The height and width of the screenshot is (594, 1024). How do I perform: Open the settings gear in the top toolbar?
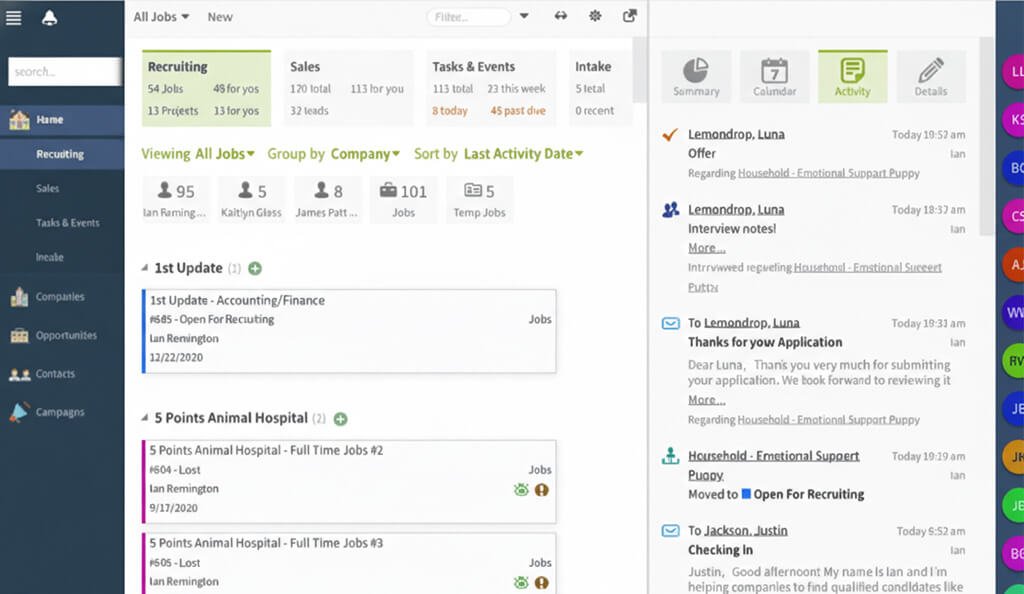(594, 17)
